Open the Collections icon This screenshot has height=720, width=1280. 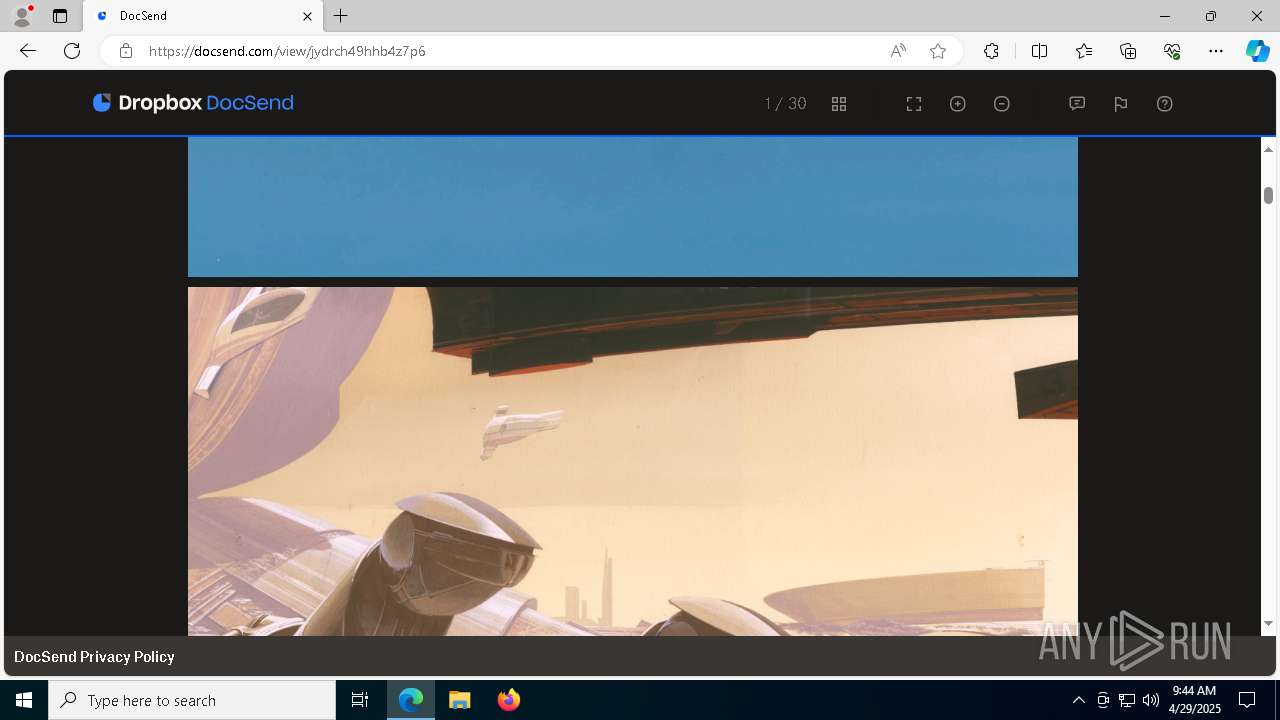tap(1128, 51)
